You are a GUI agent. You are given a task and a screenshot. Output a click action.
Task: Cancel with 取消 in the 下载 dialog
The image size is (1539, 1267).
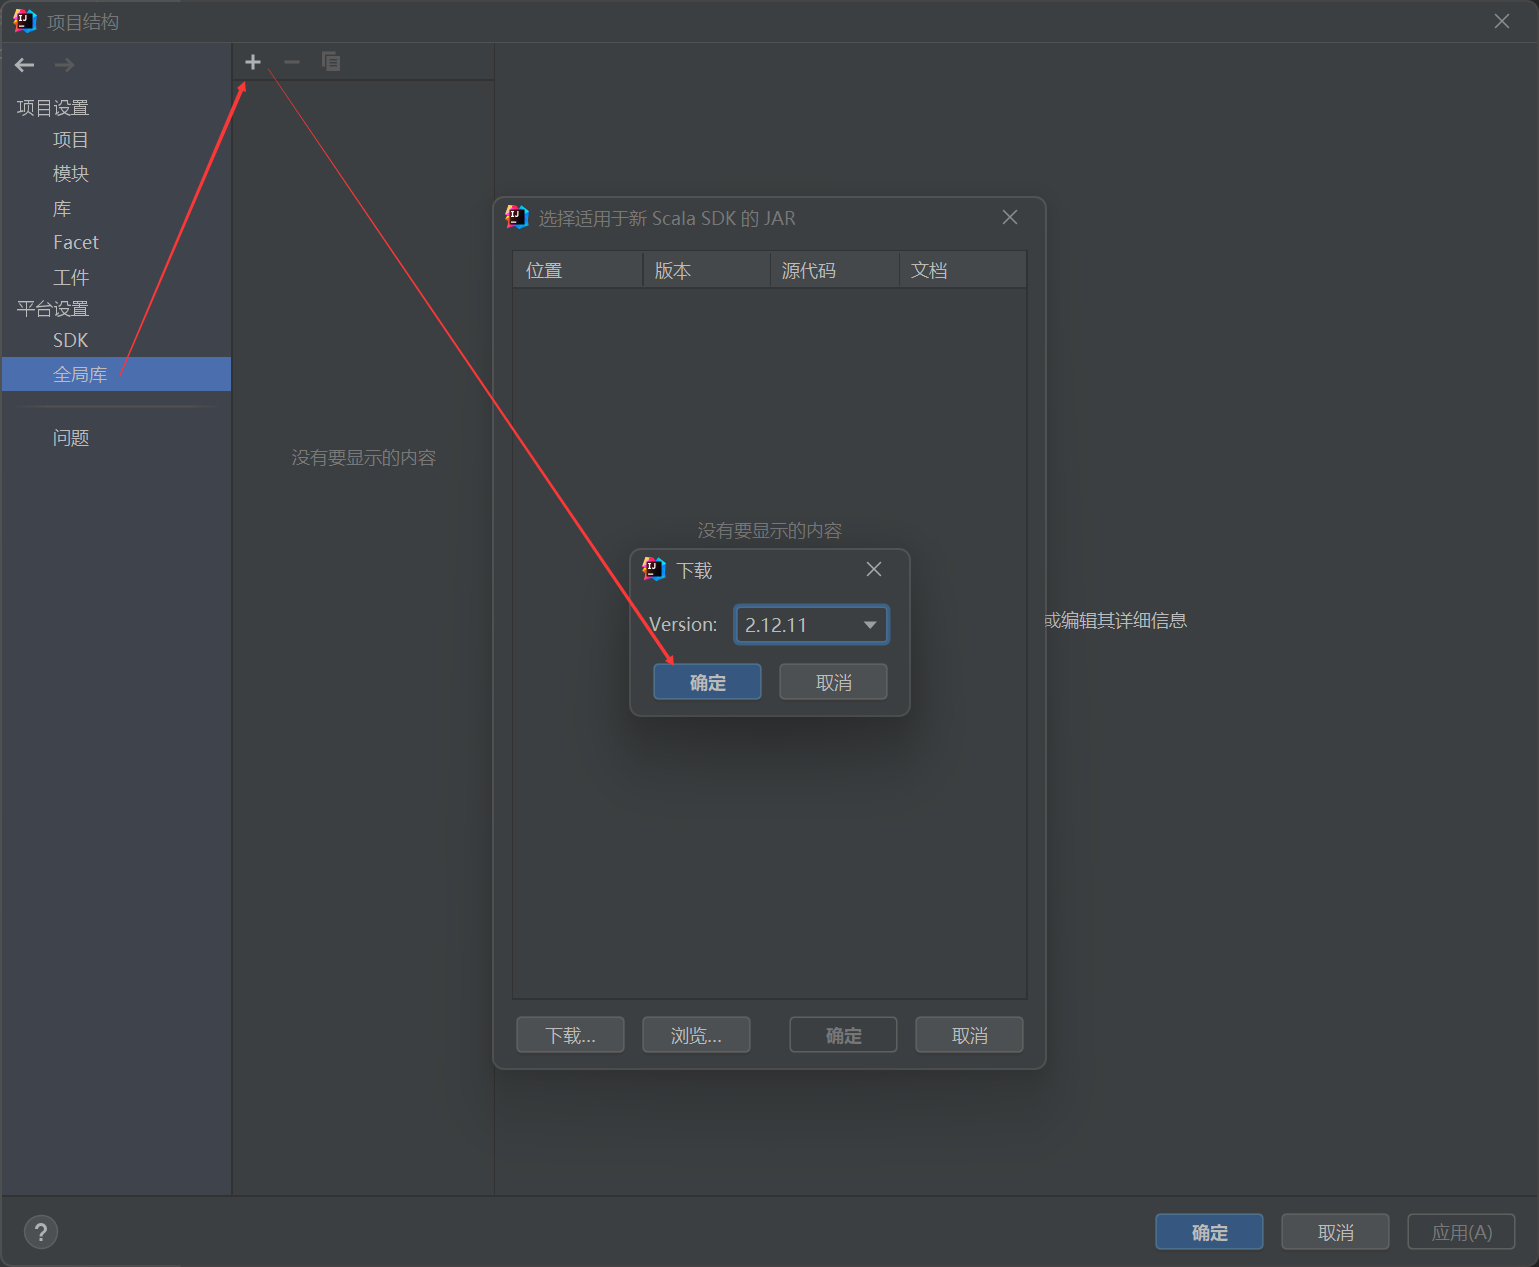click(833, 682)
